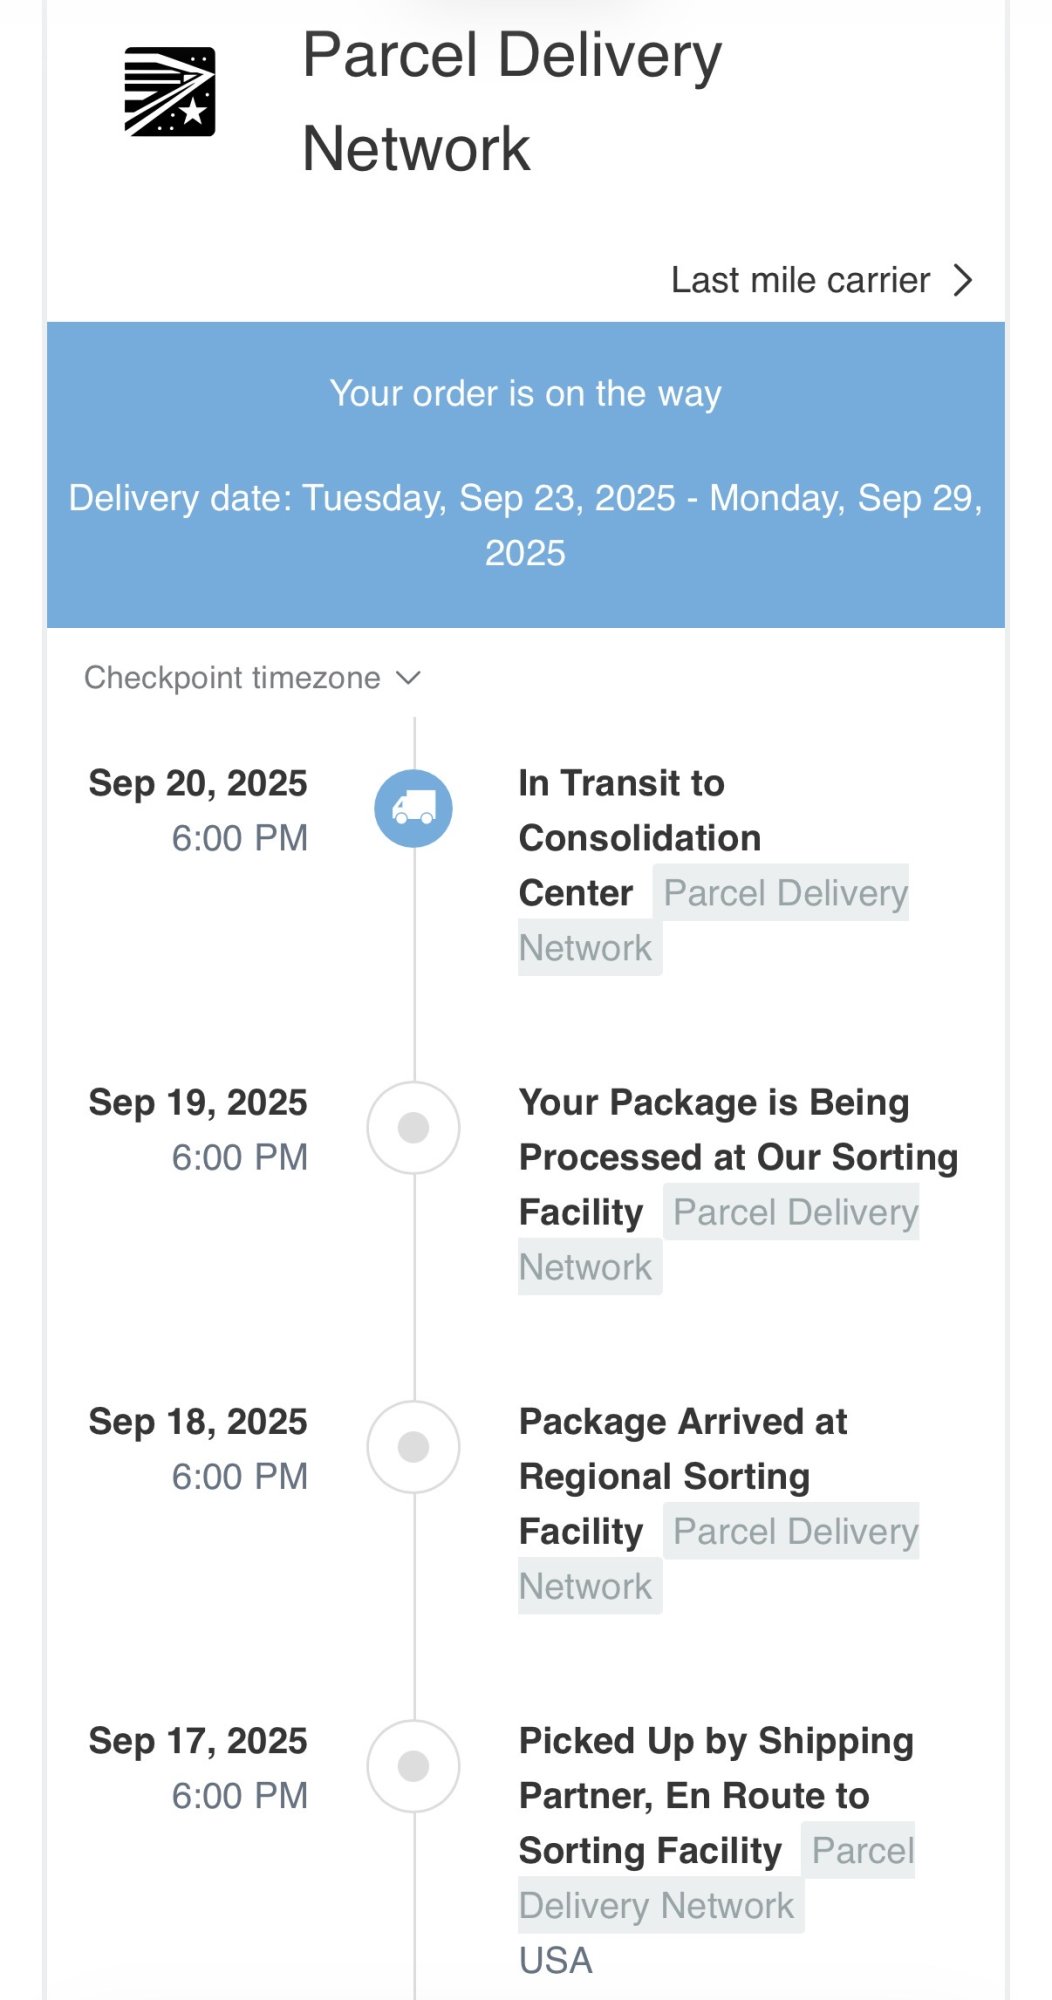This screenshot has height=2000, width=1052.
Task: Click the blue truck in-transit icon
Action: click(x=413, y=808)
